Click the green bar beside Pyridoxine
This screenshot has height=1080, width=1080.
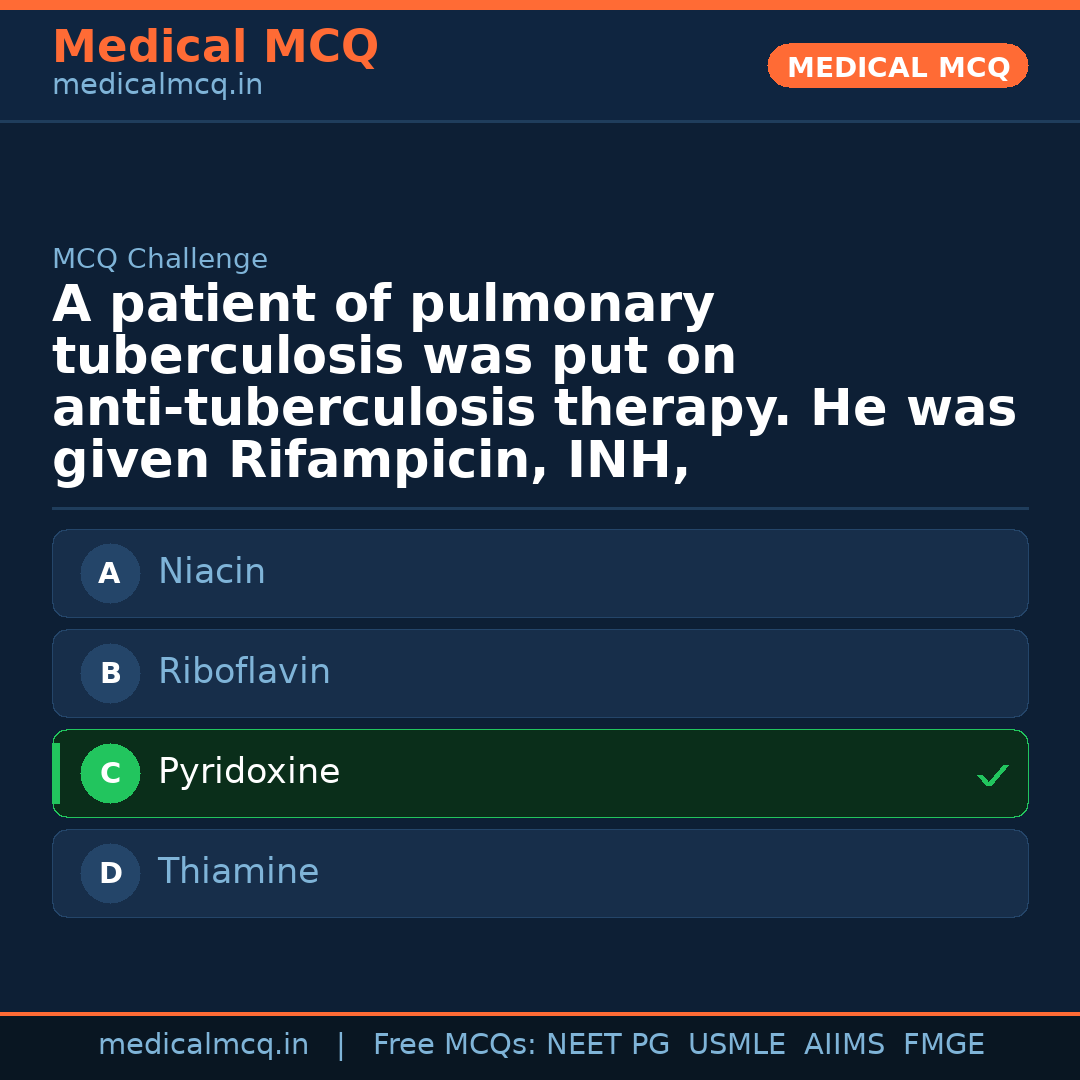(56, 773)
